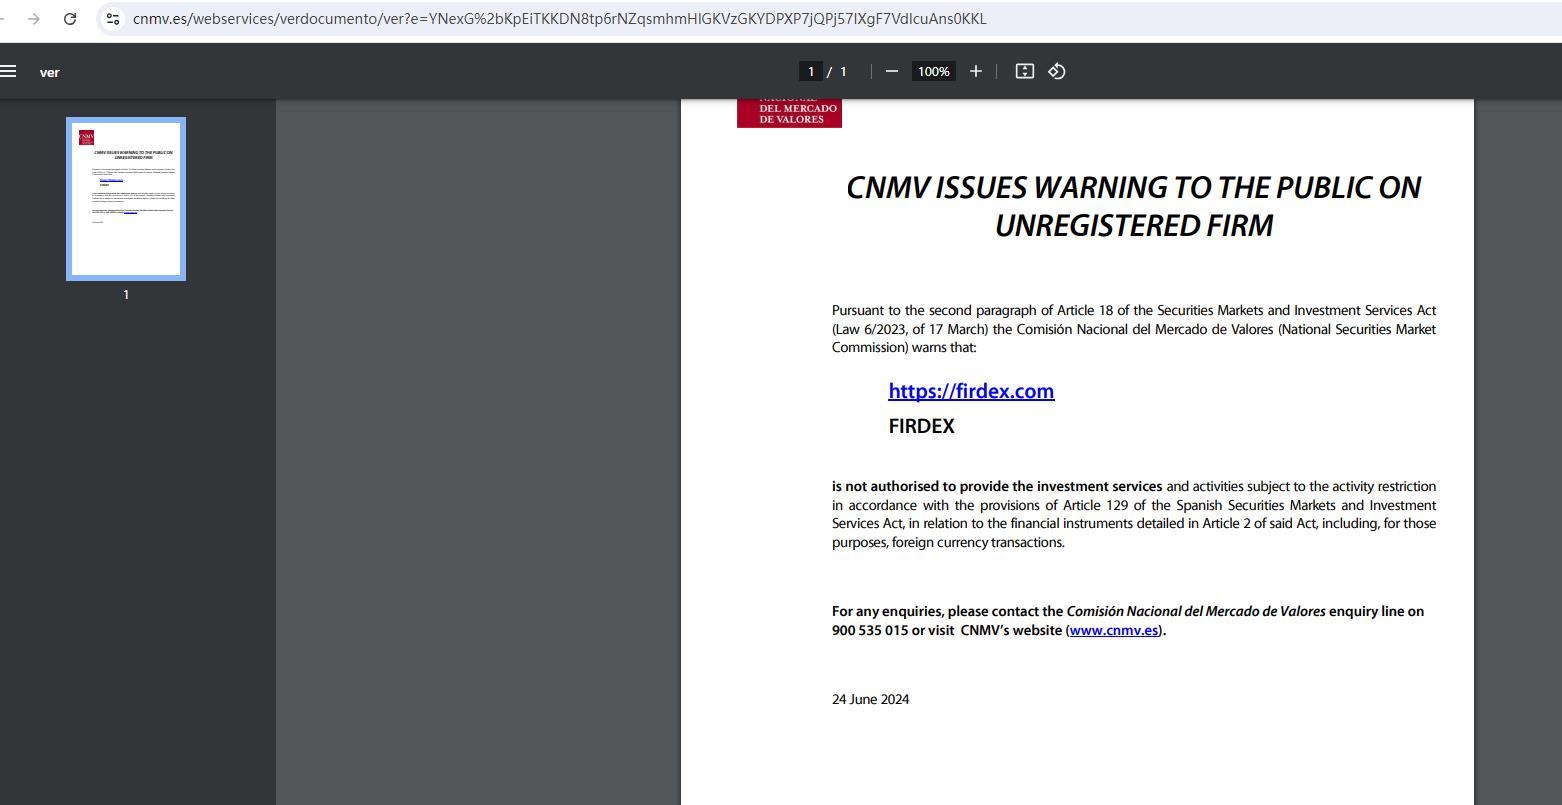Click the bold FIRDEX firm name
Image resolution: width=1562 pixels, height=805 pixels.
(x=921, y=426)
